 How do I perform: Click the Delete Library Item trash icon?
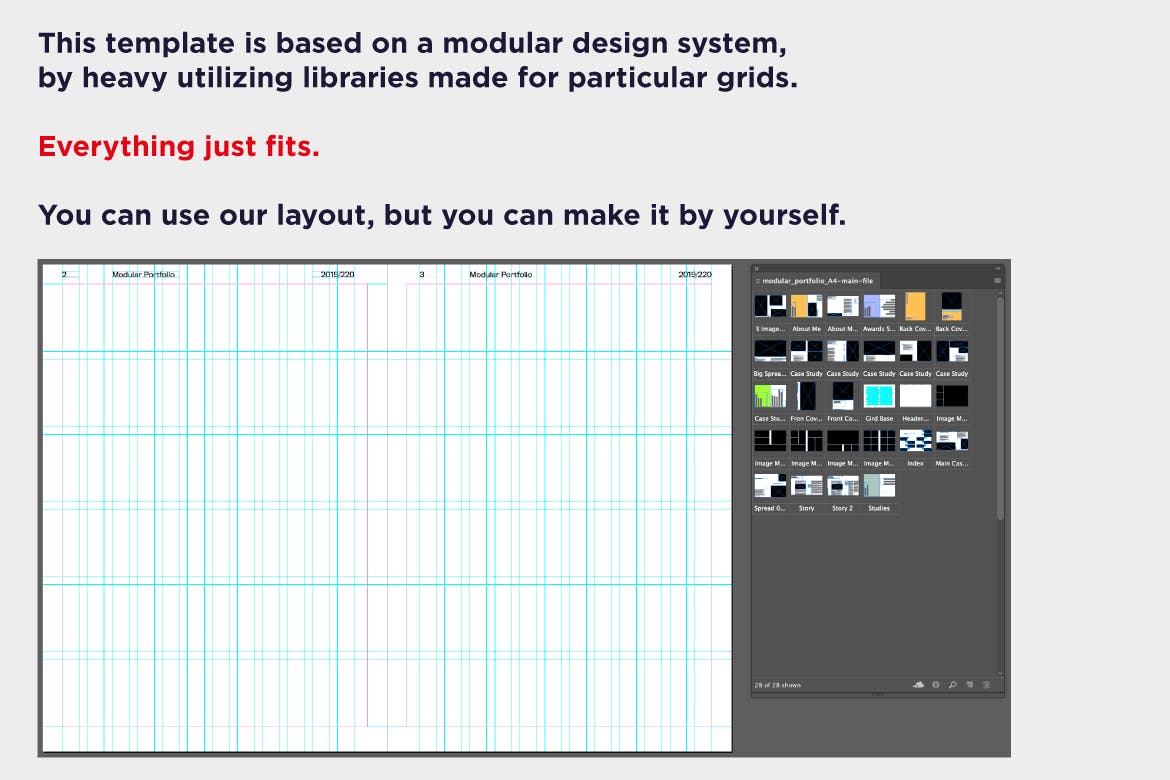(985, 685)
